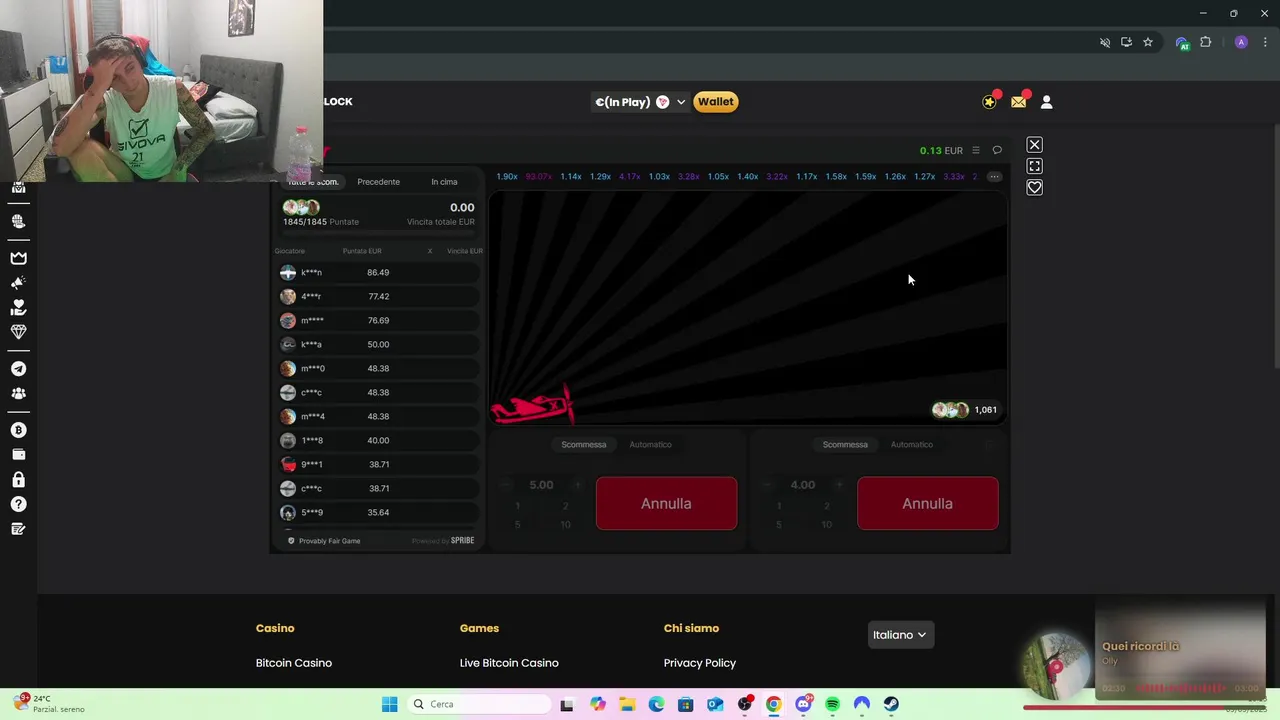Click player 4***r row with 77.42
This screenshot has width=1280, height=720.
tap(378, 296)
